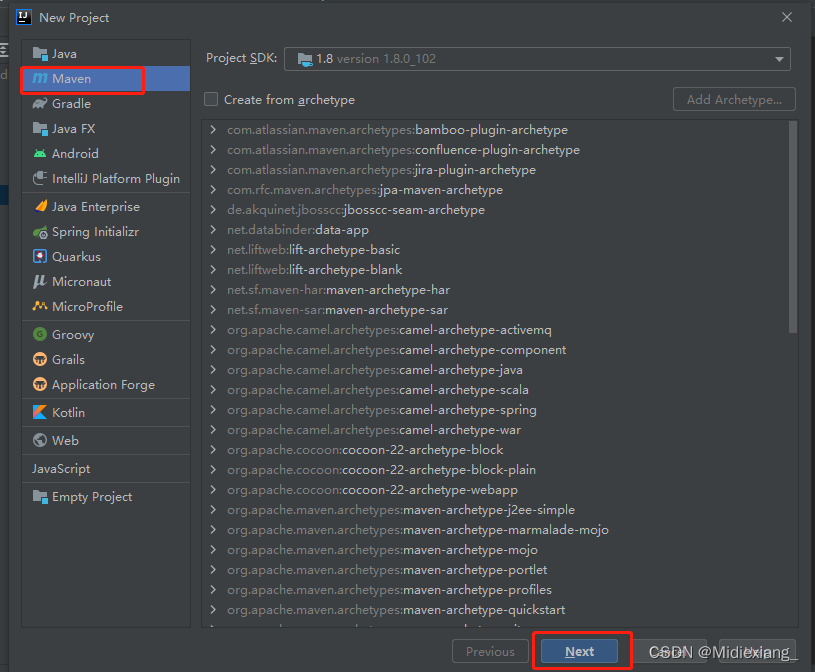Click the Micronaut mu icon
815x672 pixels.
(x=40, y=281)
